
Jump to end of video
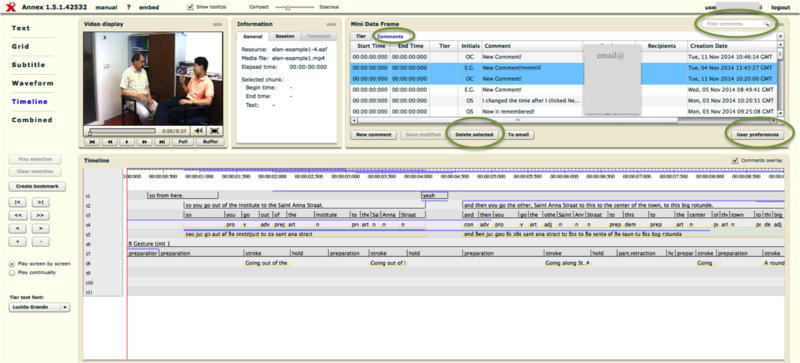coord(161,142)
